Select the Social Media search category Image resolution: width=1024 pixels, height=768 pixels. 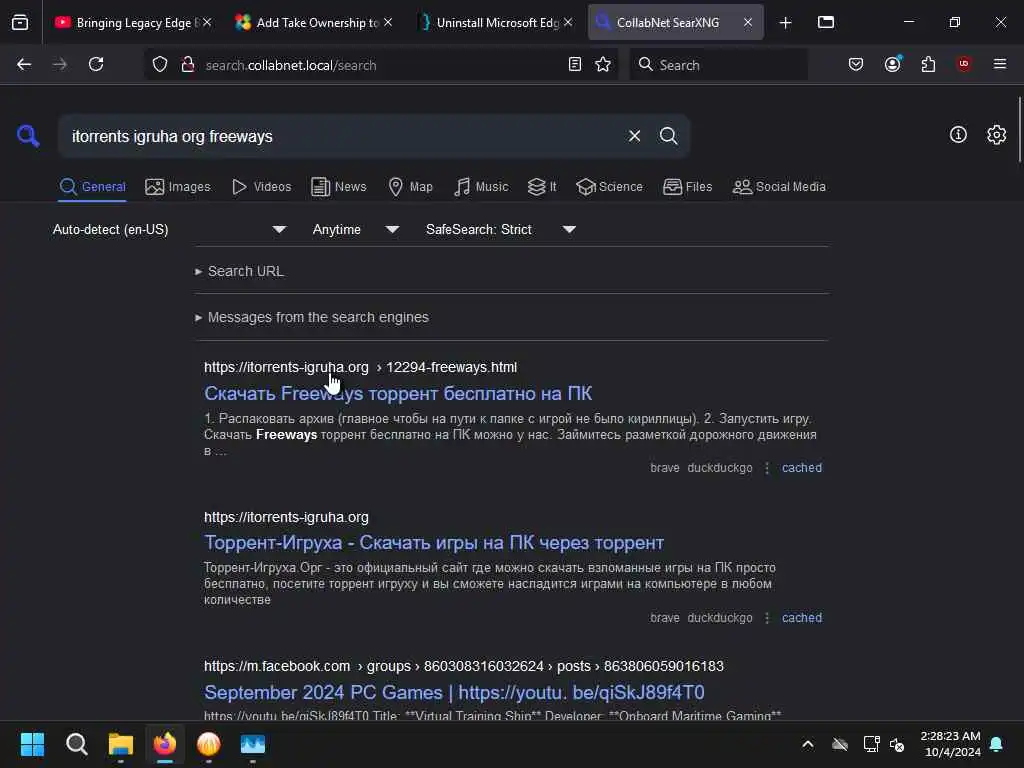tap(779, 187)
